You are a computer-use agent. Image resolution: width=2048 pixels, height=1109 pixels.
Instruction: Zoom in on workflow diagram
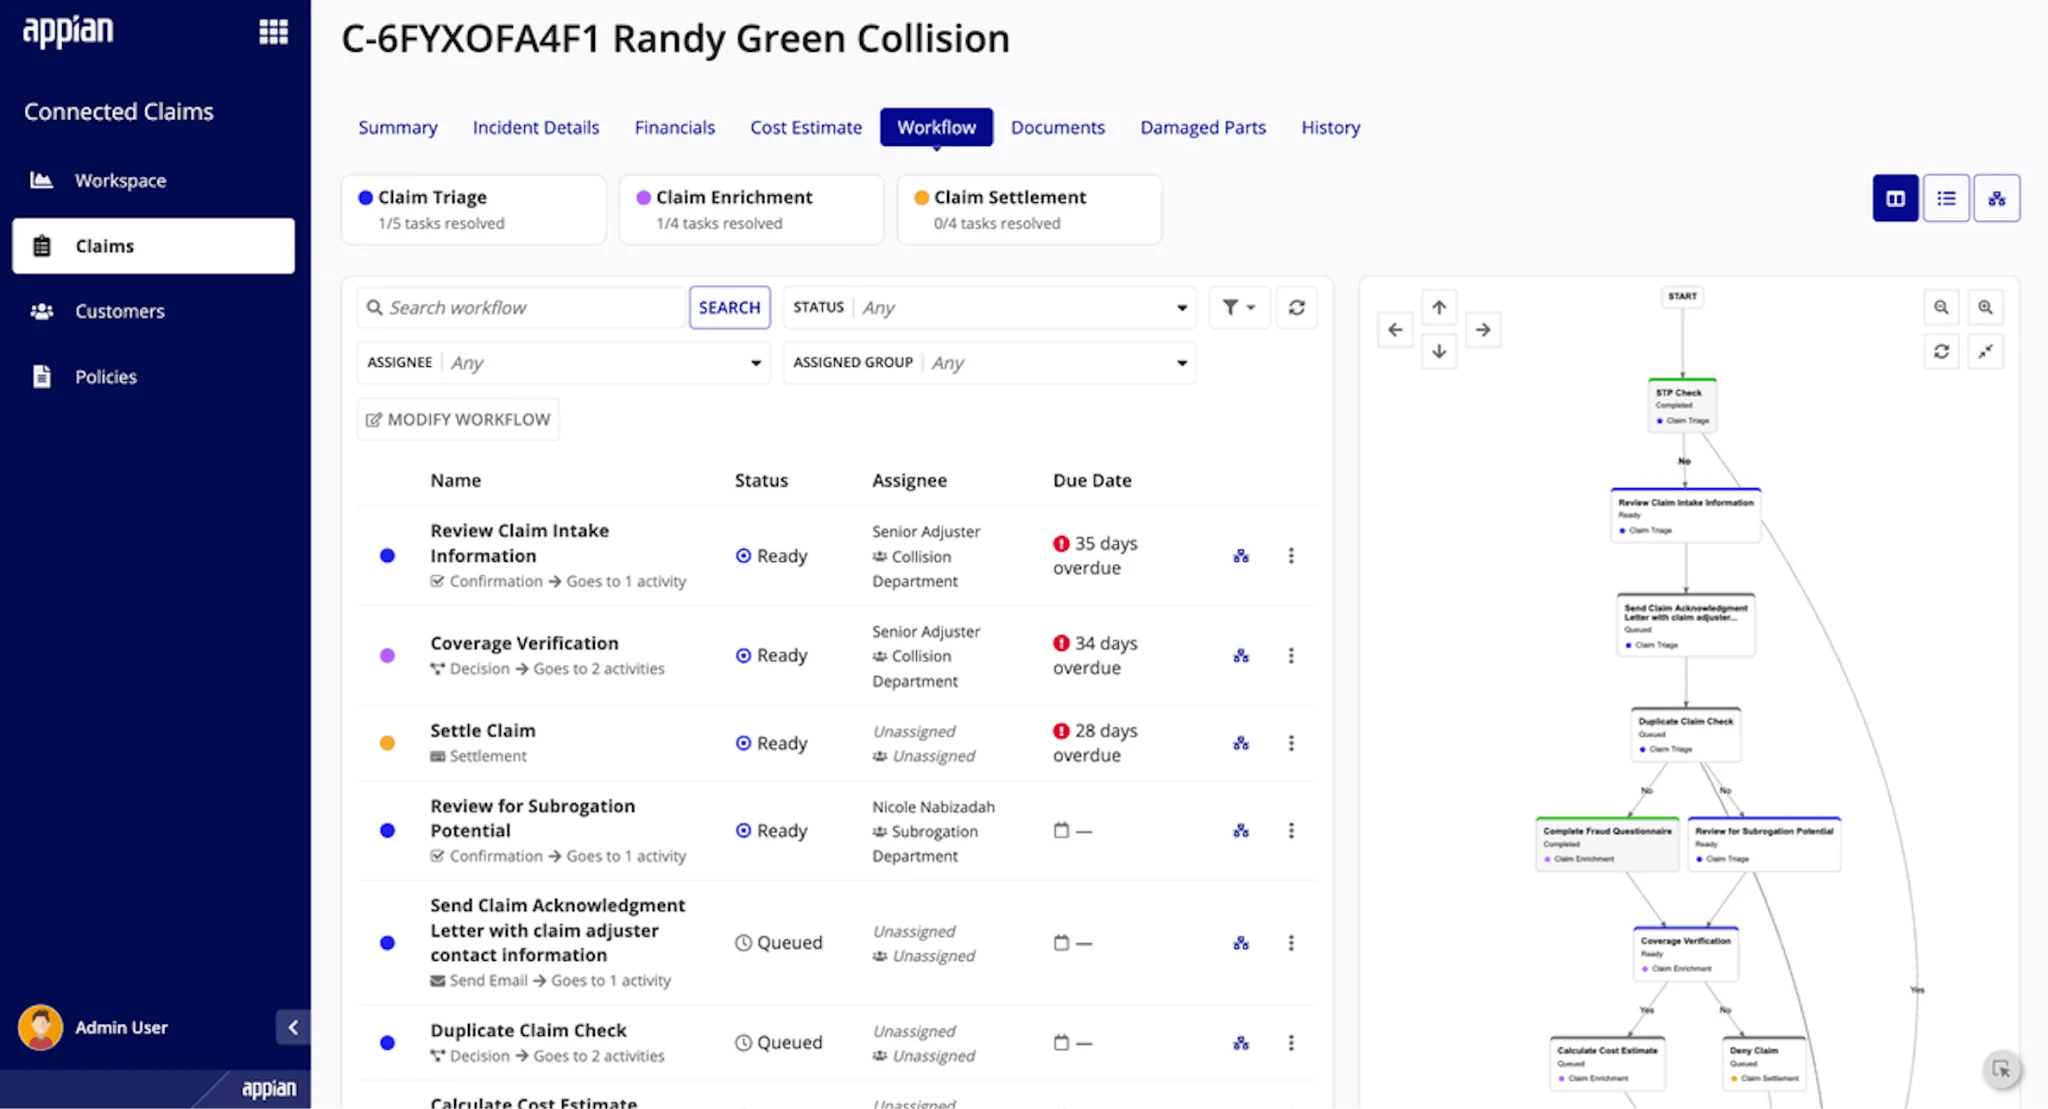tap(1985, 307)
